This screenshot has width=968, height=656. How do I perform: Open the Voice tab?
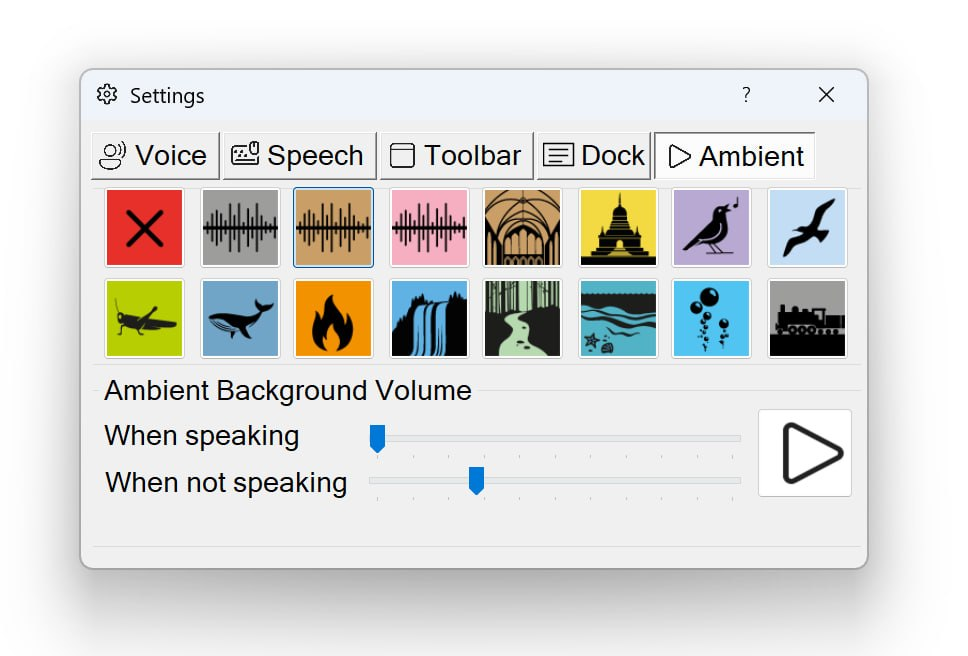point(155,156)
